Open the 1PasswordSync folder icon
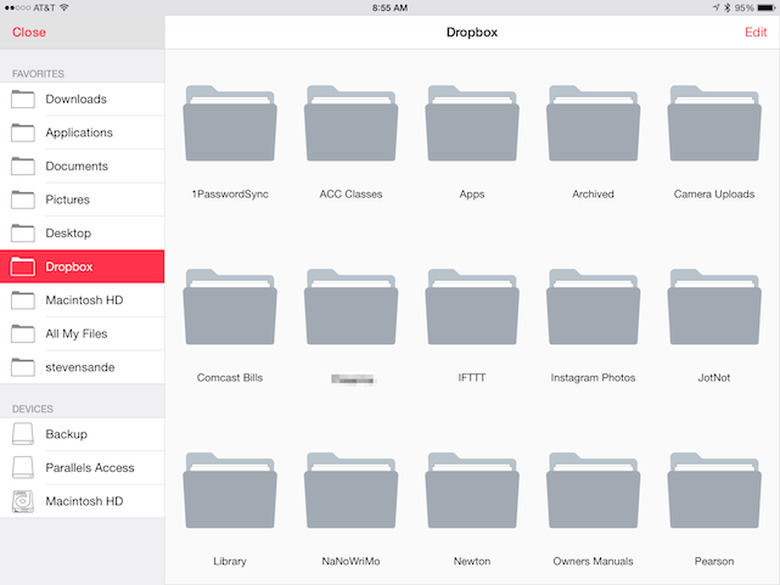This screenshot has height=585, width=780. [230, 123]
